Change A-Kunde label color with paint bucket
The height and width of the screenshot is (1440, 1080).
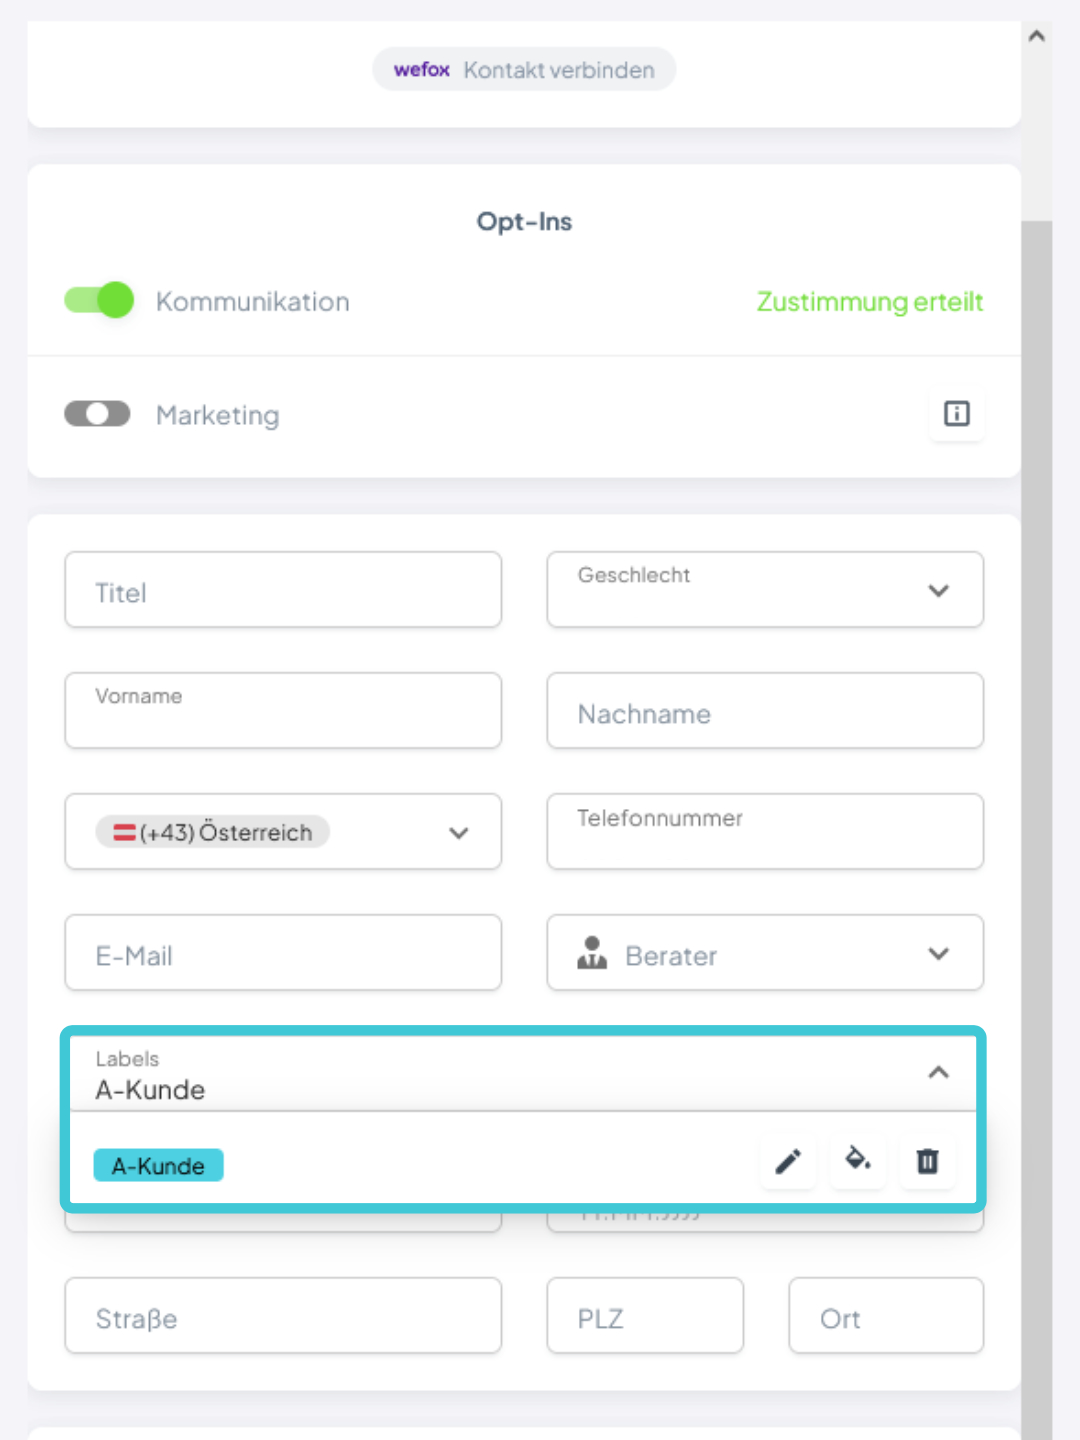click(x=858, y=1161)
